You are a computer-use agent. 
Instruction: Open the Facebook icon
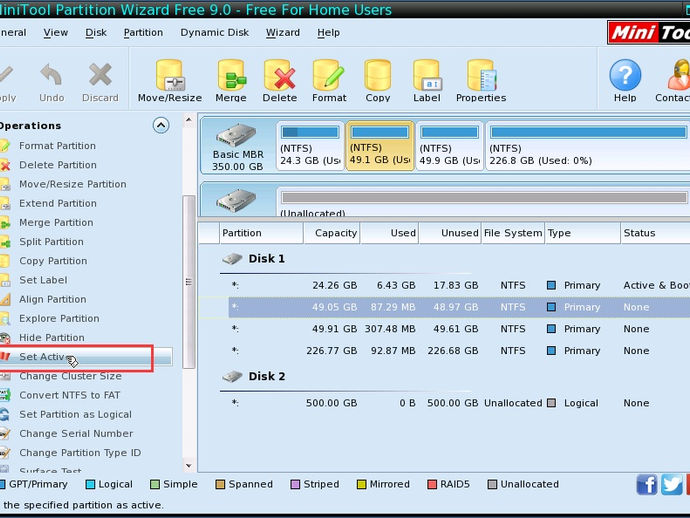(x=646, y=485)
